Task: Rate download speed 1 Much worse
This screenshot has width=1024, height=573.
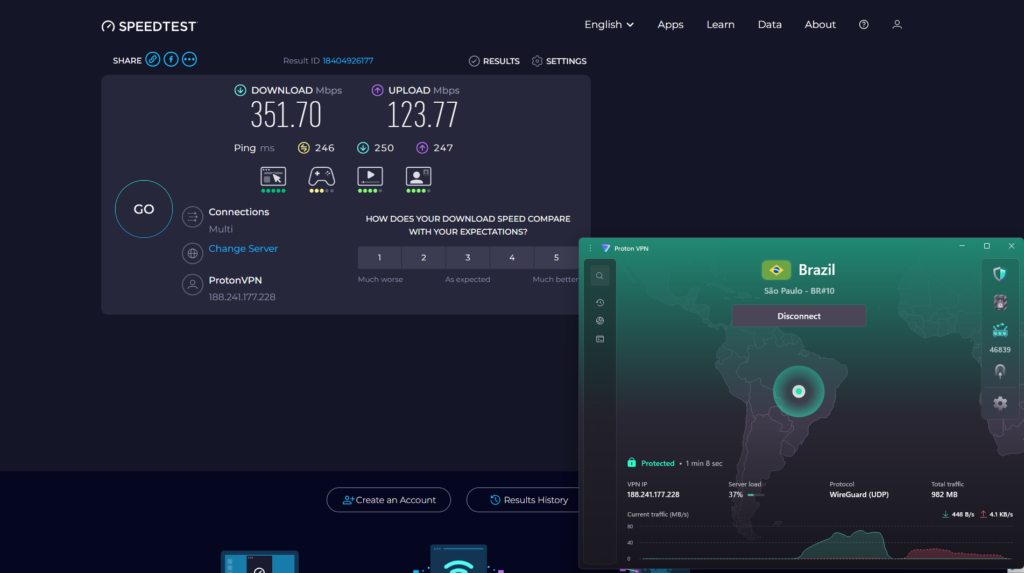Action: 379,257
